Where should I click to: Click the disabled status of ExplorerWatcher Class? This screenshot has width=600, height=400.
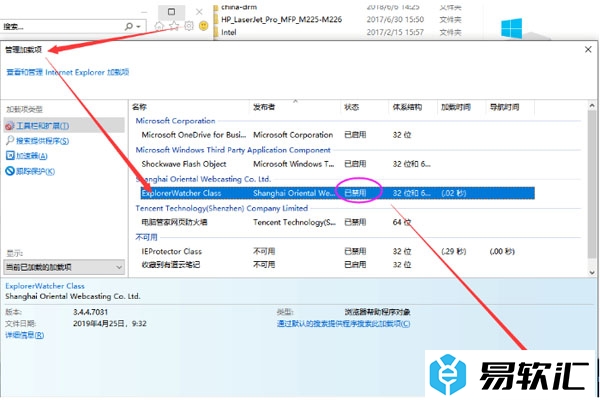coord(355,193)
